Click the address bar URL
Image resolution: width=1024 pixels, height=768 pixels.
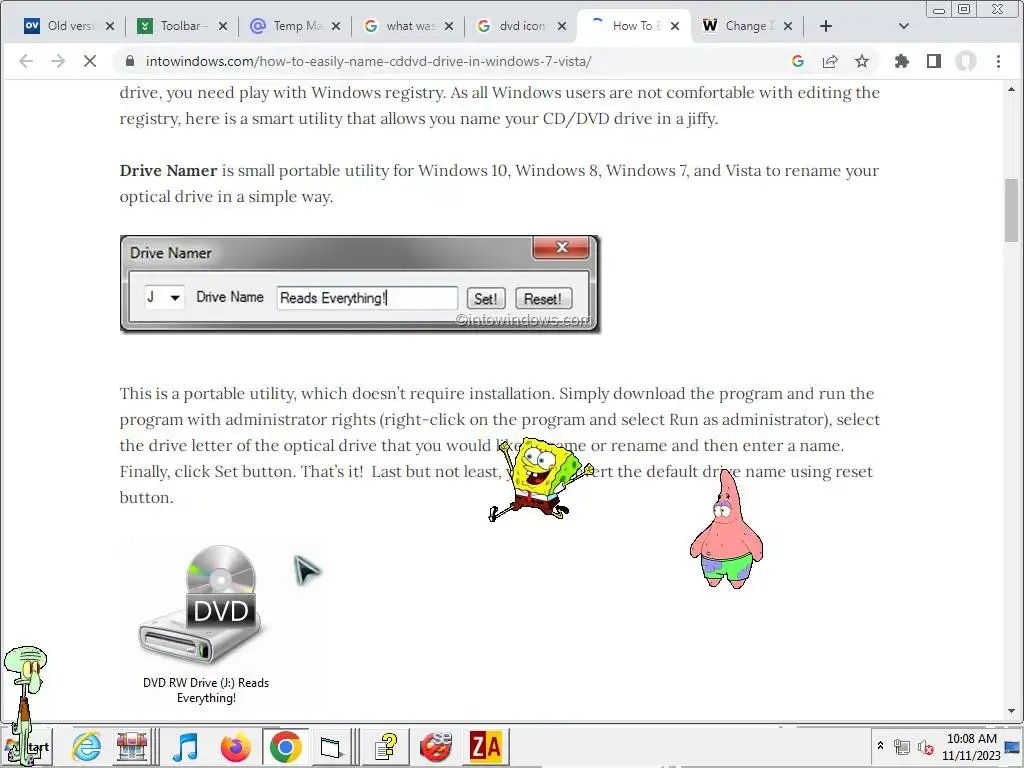[x=368, y=61]
